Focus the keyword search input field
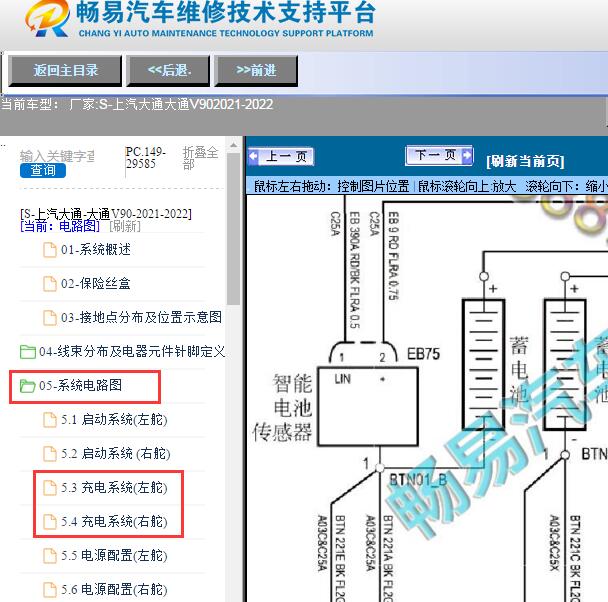Image resolution: width=608 pixels, height=602 pixels. click(57, 156)
